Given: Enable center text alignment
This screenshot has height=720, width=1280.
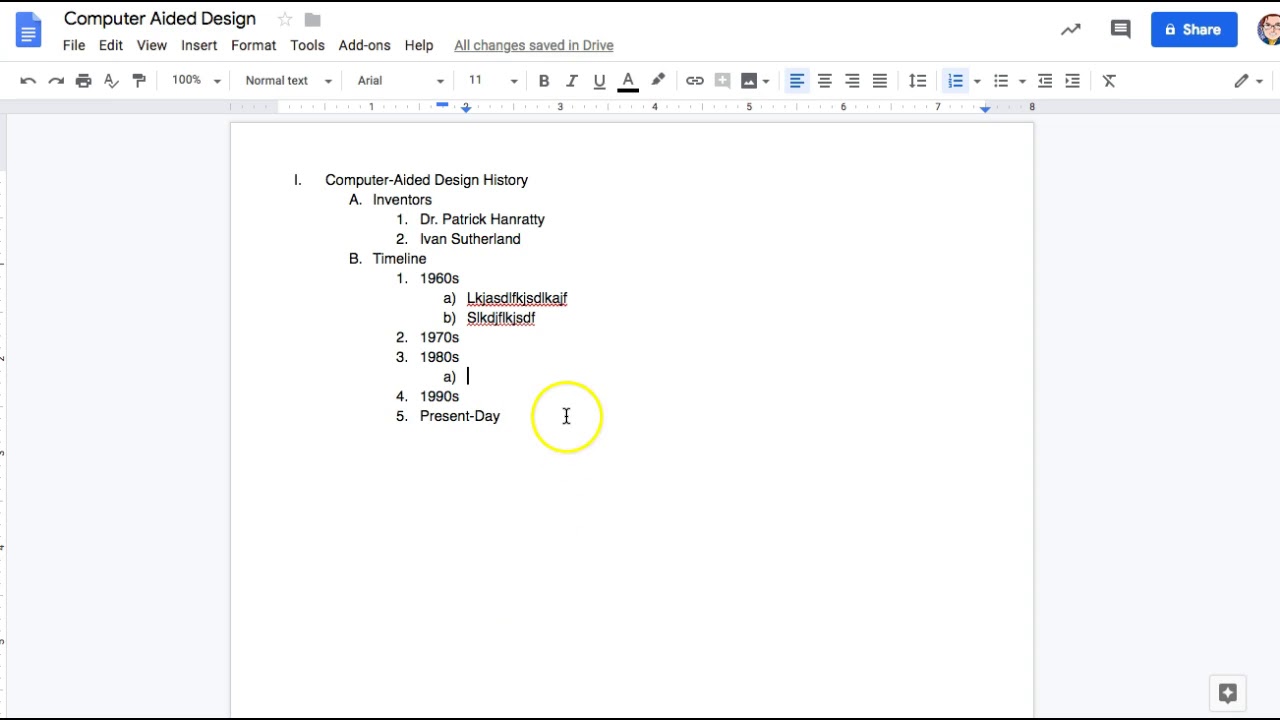Looking at the screenshot, I should (x=825, y=81).
